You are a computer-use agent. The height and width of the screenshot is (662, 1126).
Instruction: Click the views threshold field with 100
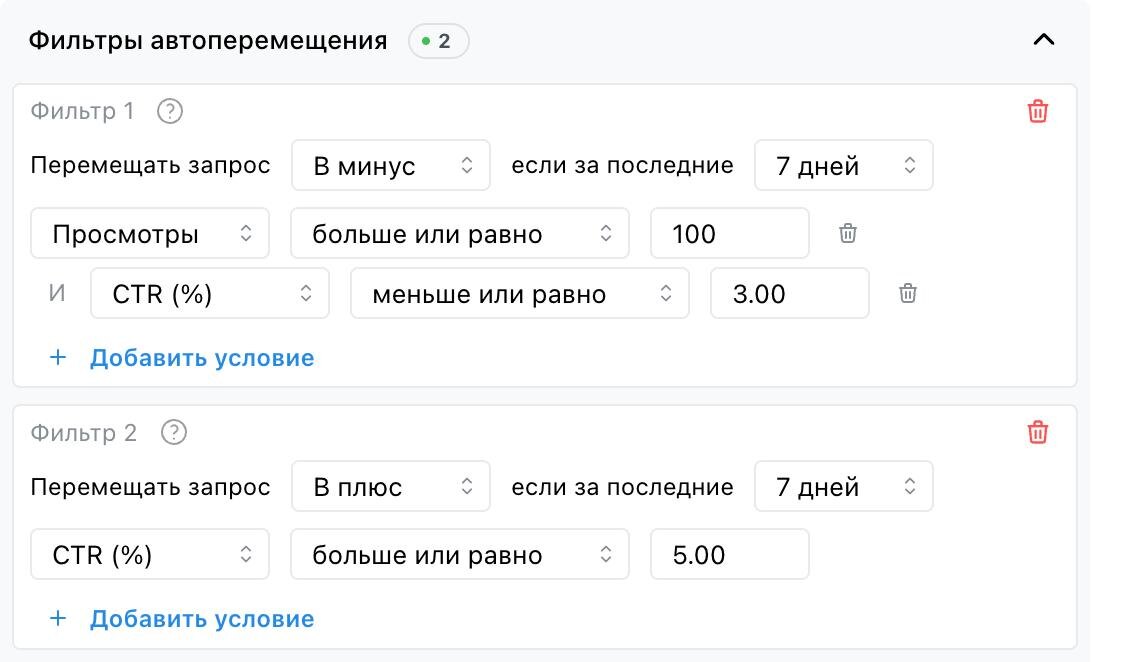click(x=729, y=234)
